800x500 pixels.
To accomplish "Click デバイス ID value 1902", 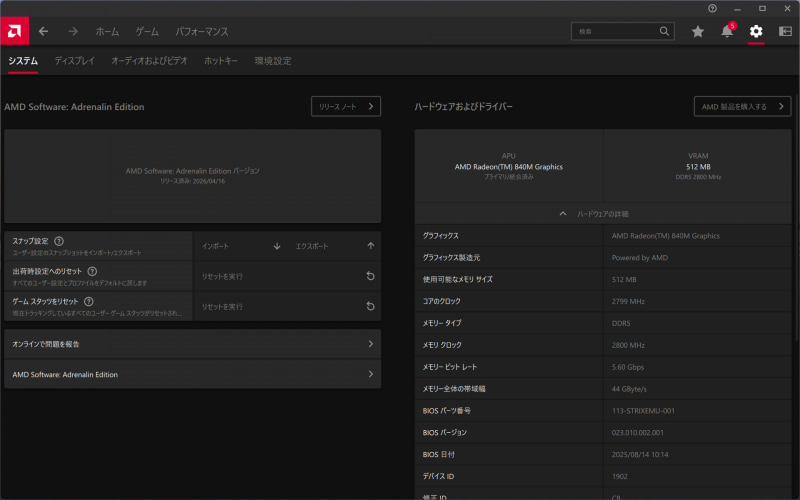I will click(619, 477).
